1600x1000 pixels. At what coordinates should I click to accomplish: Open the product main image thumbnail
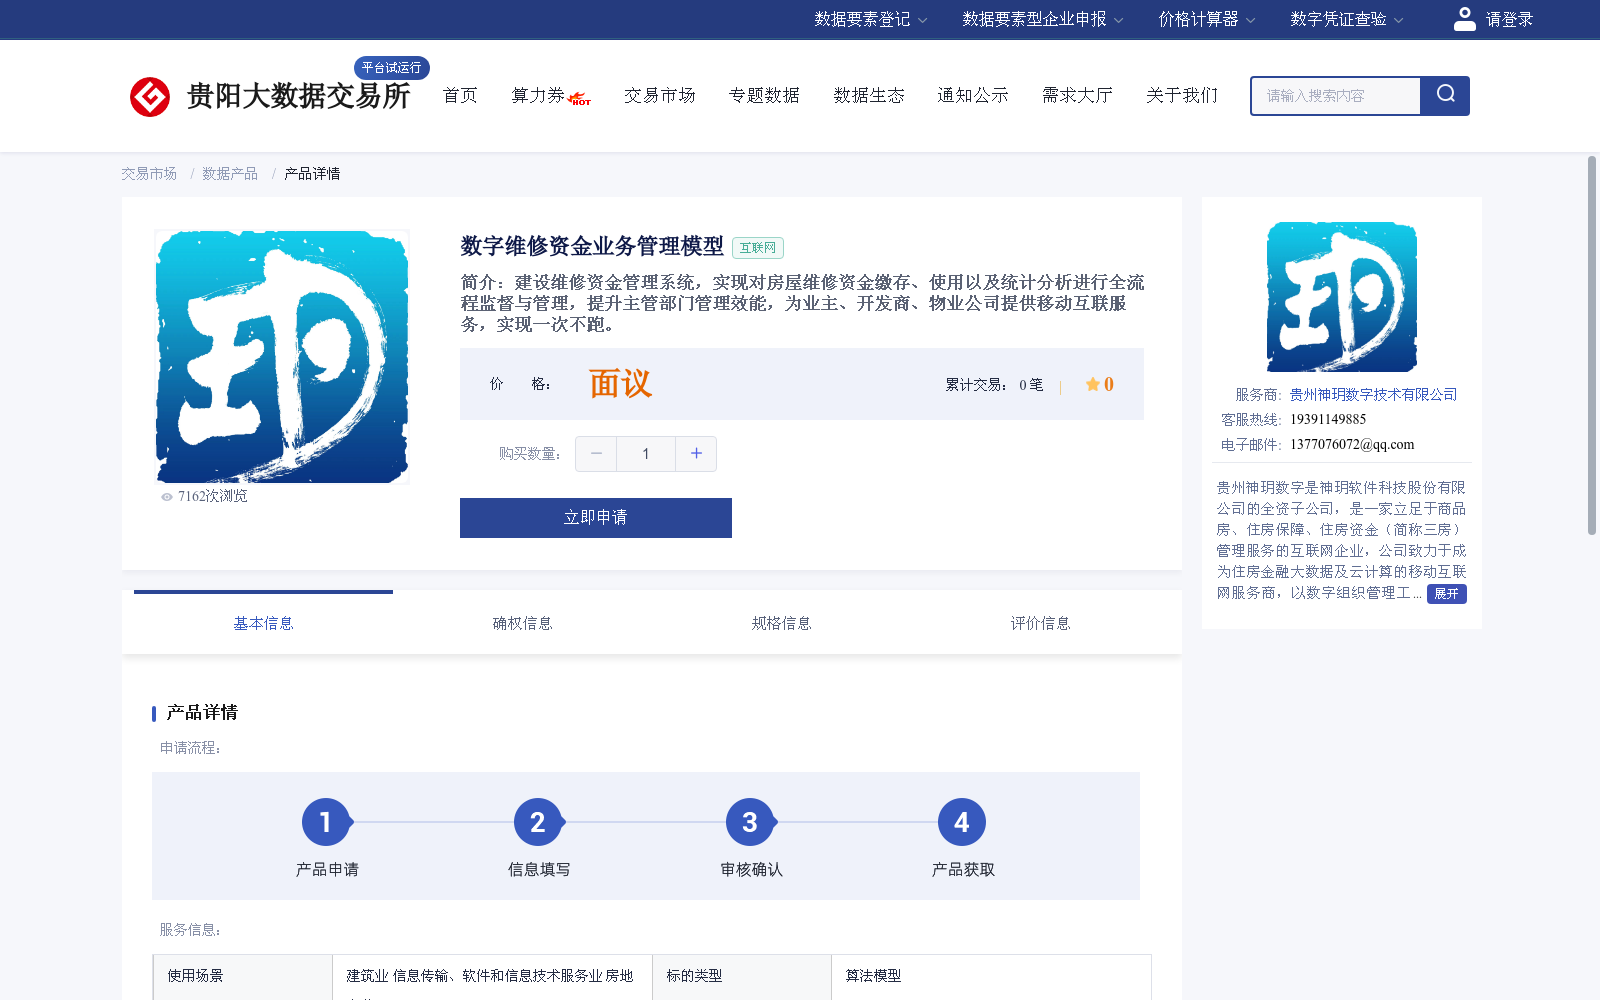[x=282, y=357]
